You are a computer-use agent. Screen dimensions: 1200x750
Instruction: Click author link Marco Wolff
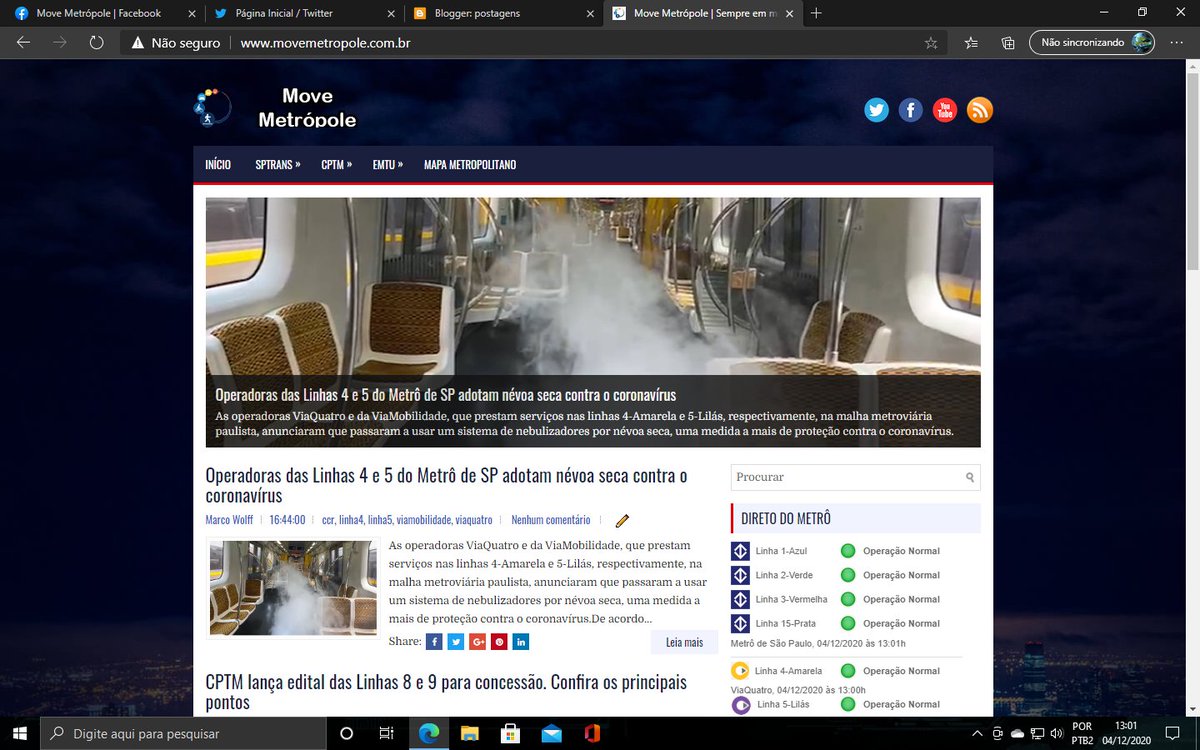[230, 520]
